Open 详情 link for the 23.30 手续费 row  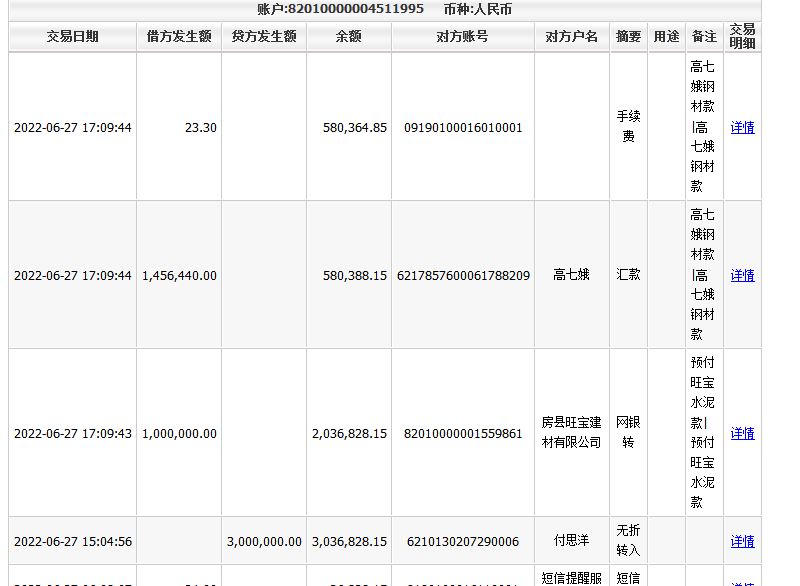[x=742, y=128]
